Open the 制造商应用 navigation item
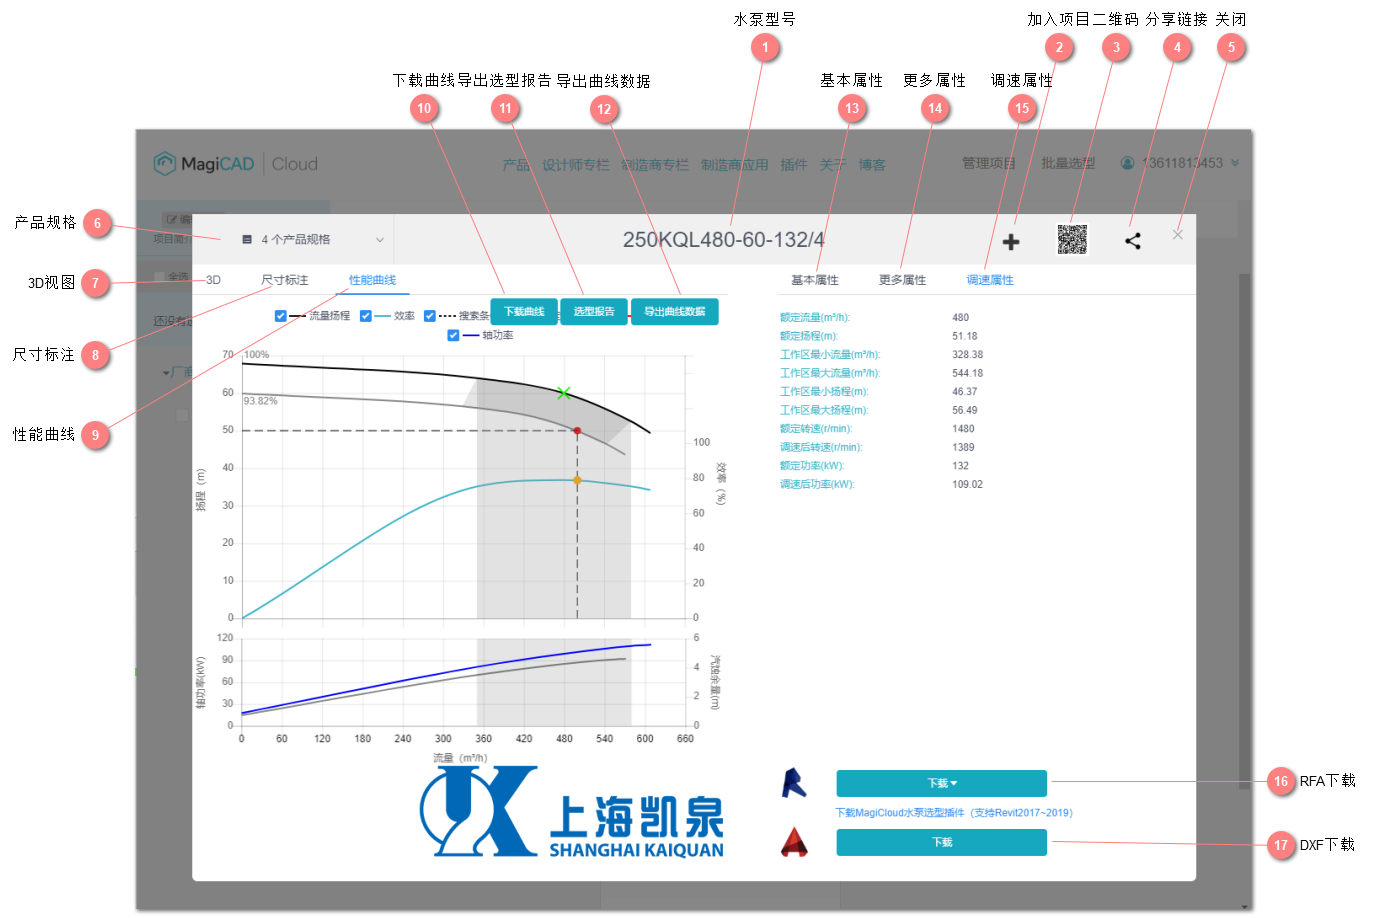This screenshot has width=1373, height=918. 735,165
